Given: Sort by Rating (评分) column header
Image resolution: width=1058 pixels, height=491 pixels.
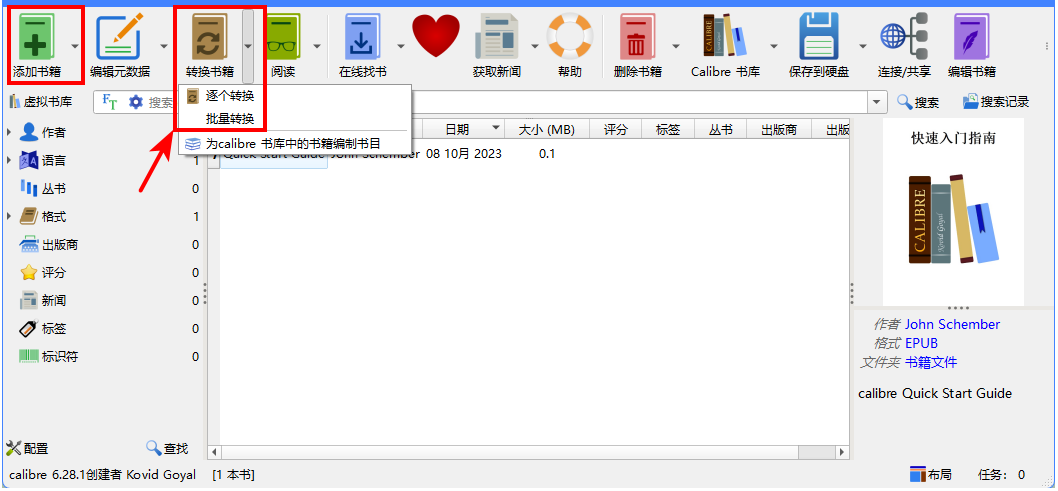Looking at the screenshot, I should (615, 129).
